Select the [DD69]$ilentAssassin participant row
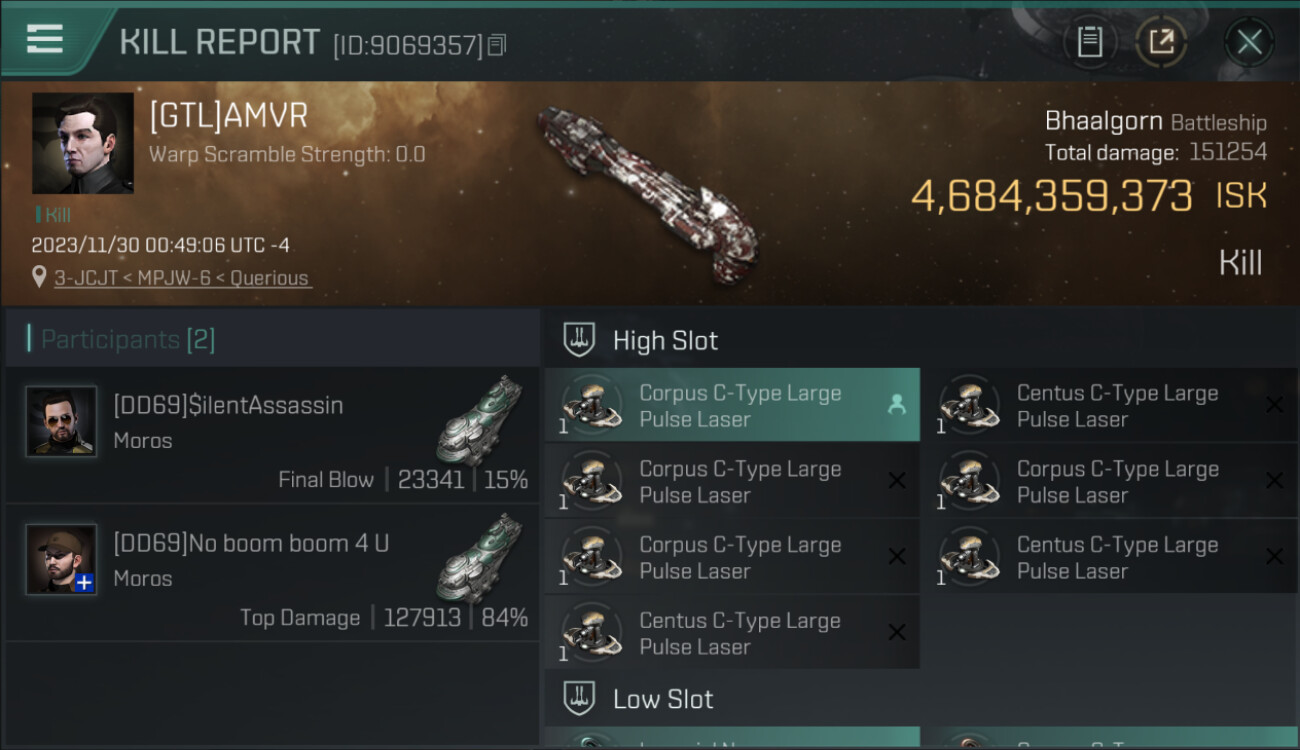 coord(272,435)
